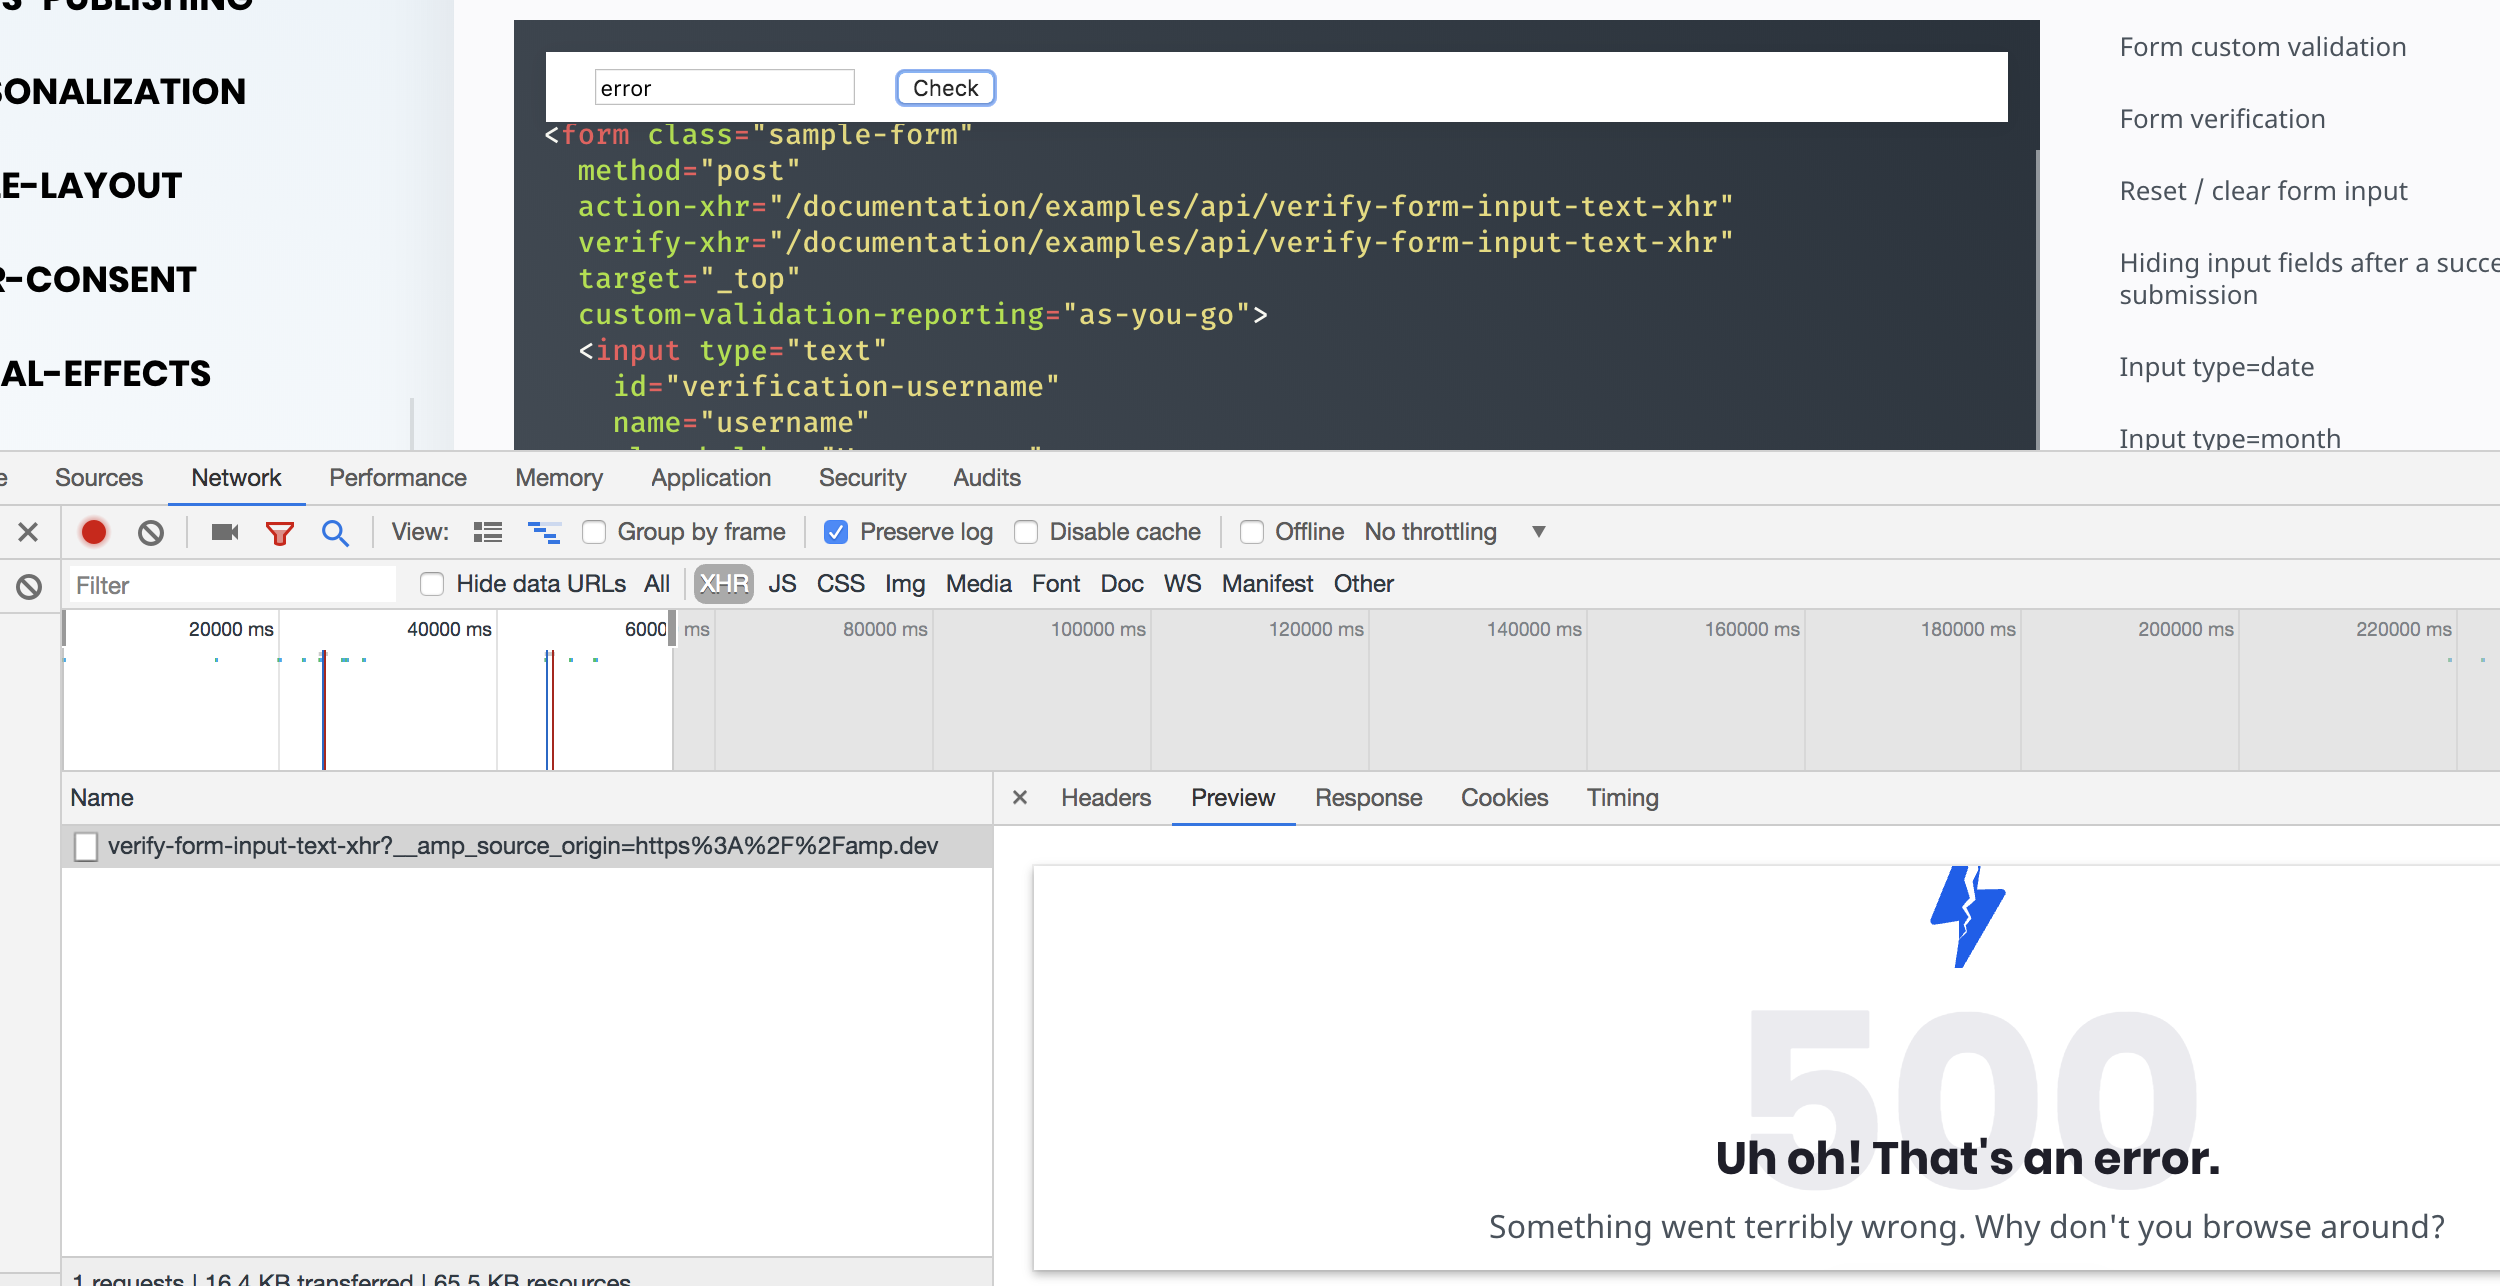Image resolution: width=2500 pixels, height=1286 pixels.
Task: Disable the Preserve log option
Action: pyautogui.click(x=837, y=531)
